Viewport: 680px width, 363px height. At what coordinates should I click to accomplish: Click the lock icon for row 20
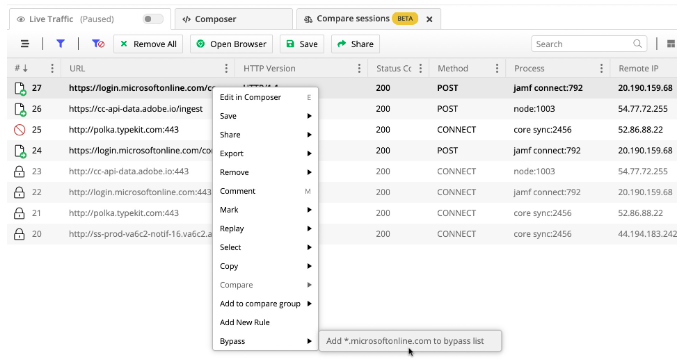click(x=19, y=234)
